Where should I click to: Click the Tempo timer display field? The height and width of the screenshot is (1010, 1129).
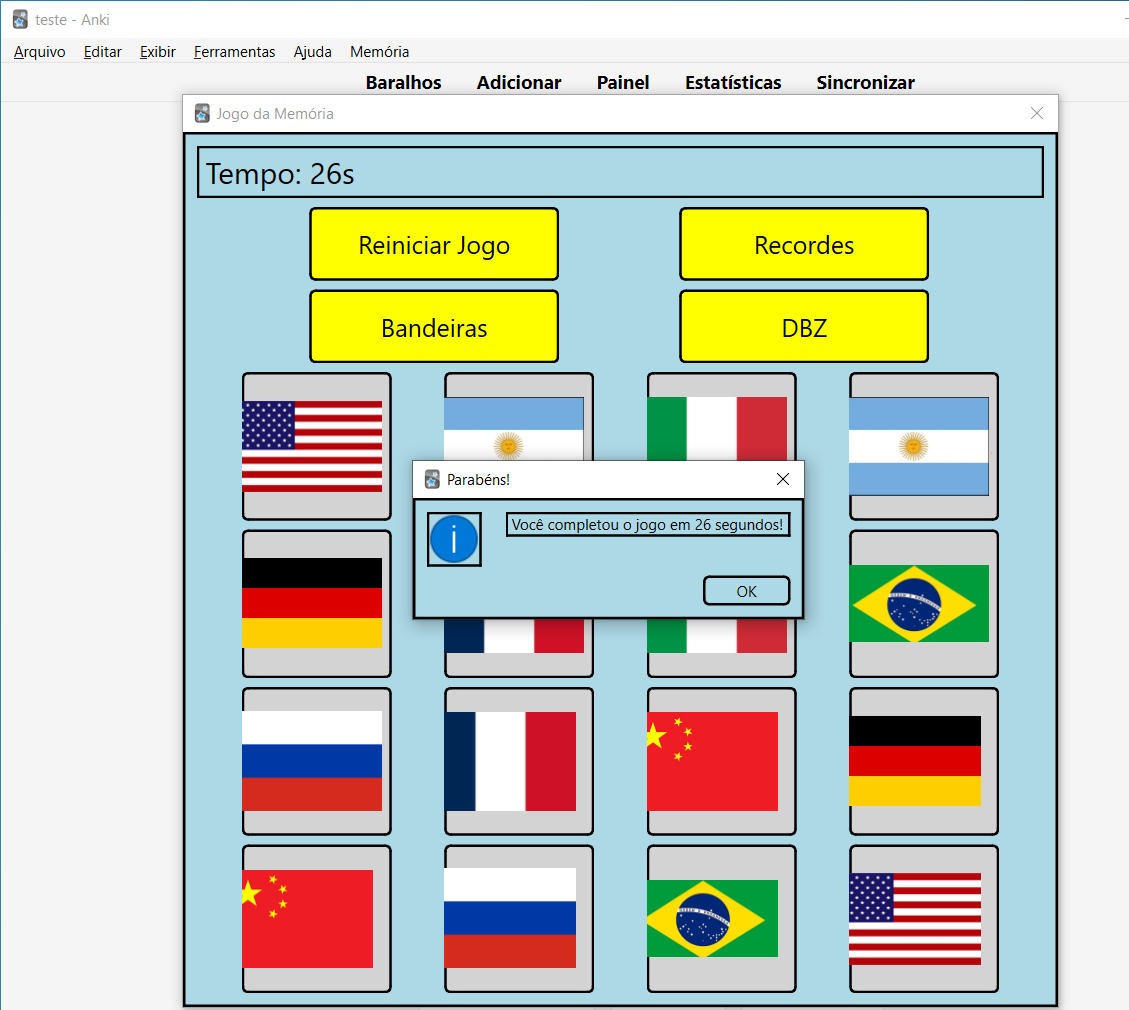620,173
